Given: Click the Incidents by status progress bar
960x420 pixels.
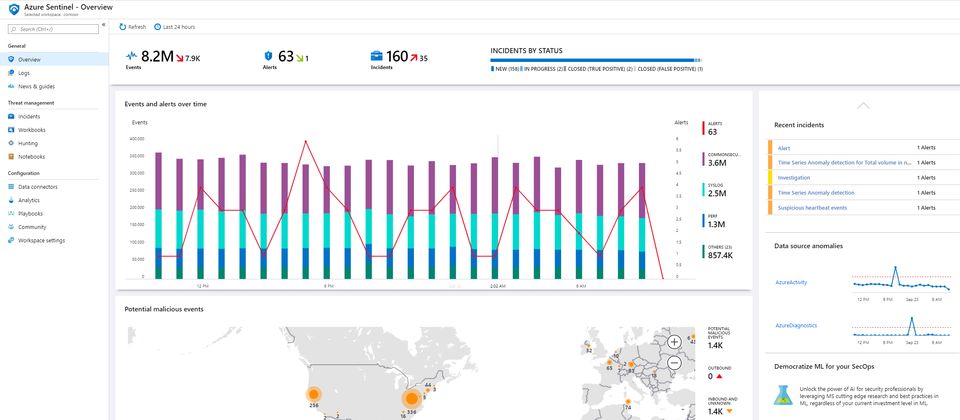Looking at the screenshot, I should 596,61.
